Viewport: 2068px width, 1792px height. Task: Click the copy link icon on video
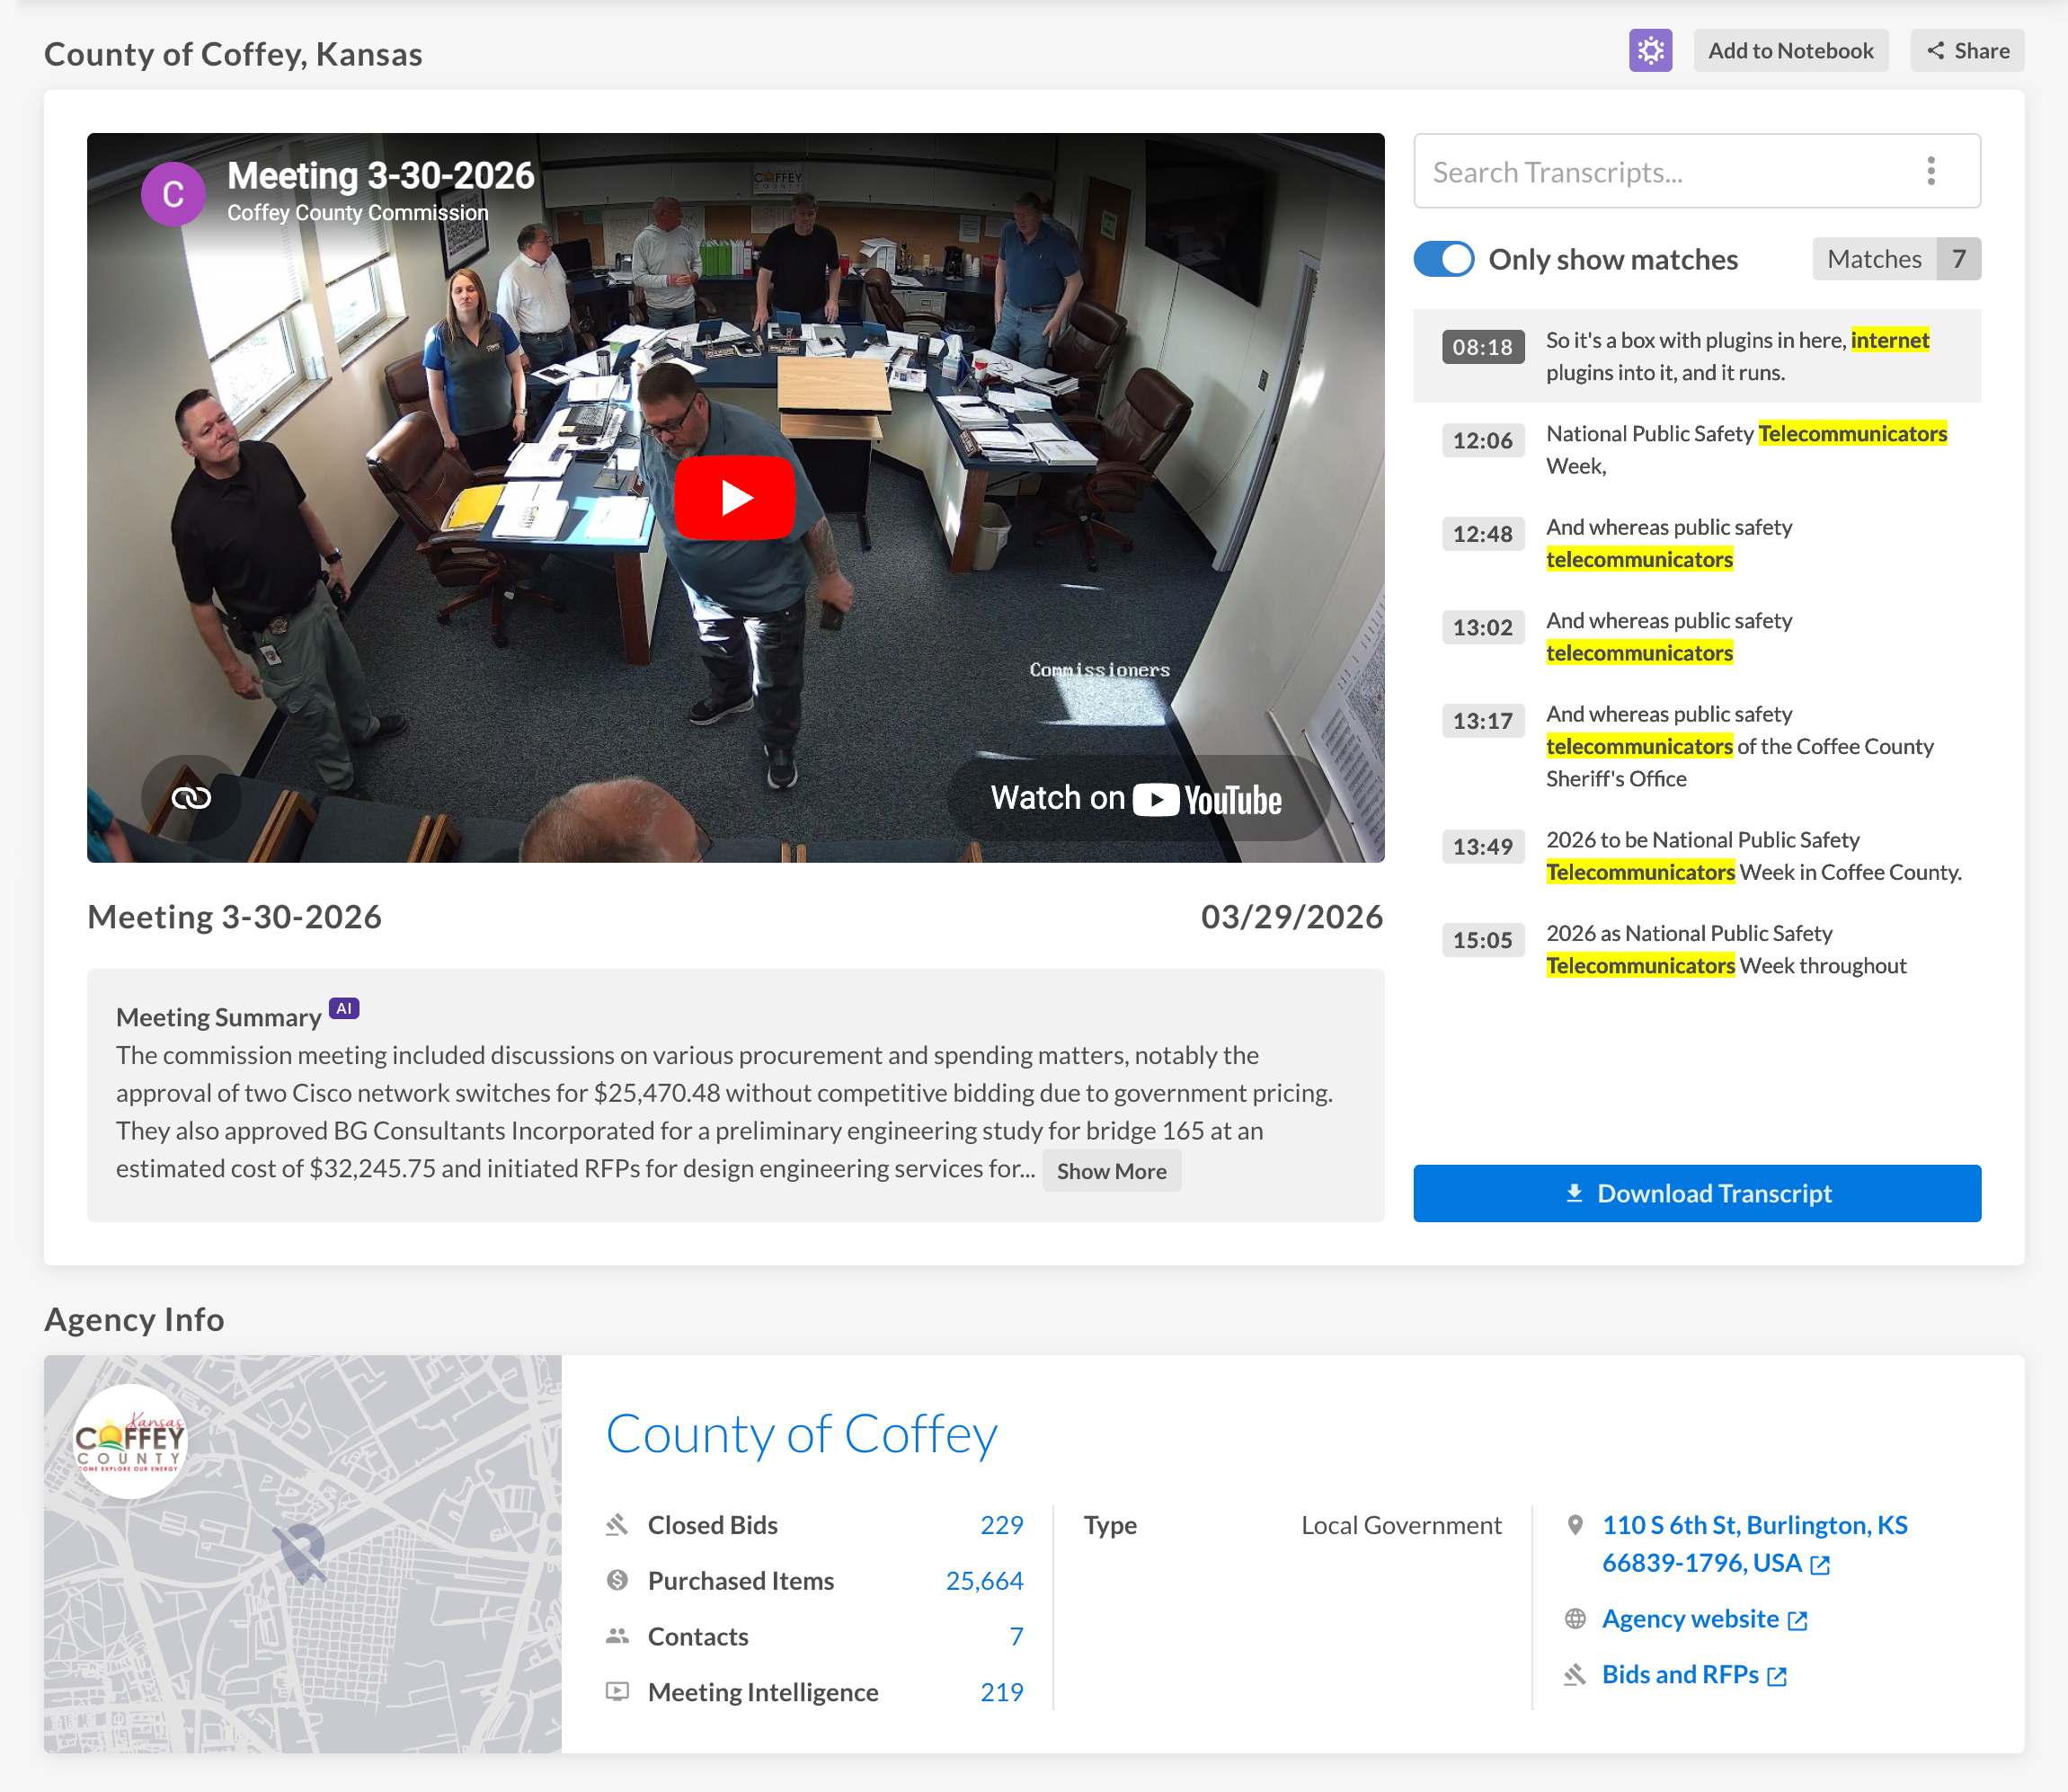[191, 798]
